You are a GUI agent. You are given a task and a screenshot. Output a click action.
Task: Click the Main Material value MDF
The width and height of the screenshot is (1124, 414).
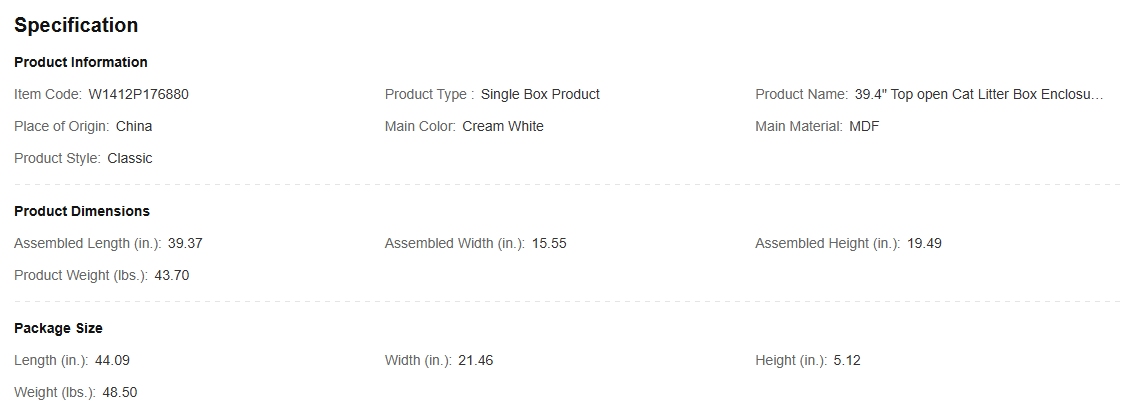tap(865, 127)
